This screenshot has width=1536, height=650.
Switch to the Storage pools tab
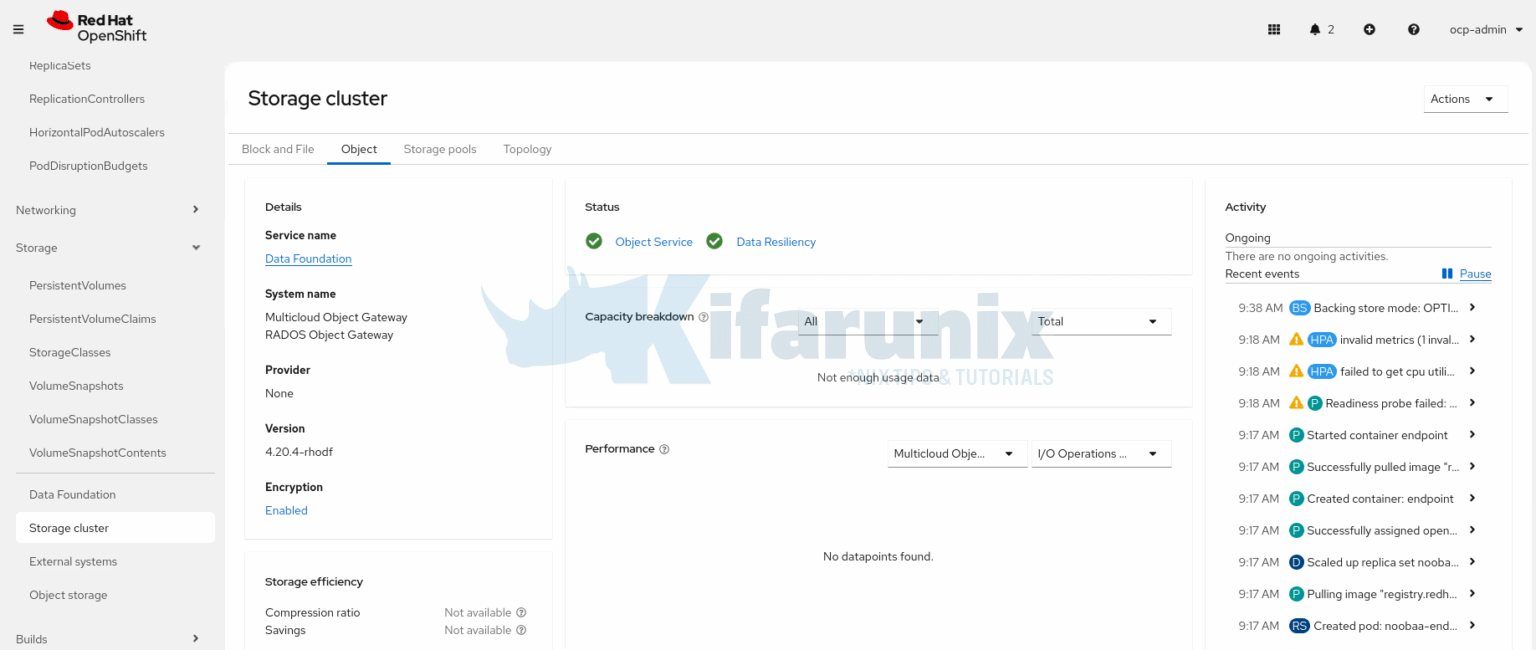pyautogui.click(x=440, y=149)
